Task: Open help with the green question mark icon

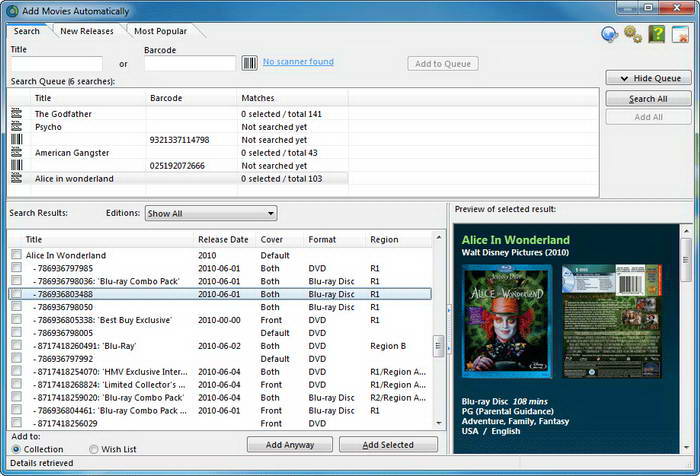Action: pos(657,34)
